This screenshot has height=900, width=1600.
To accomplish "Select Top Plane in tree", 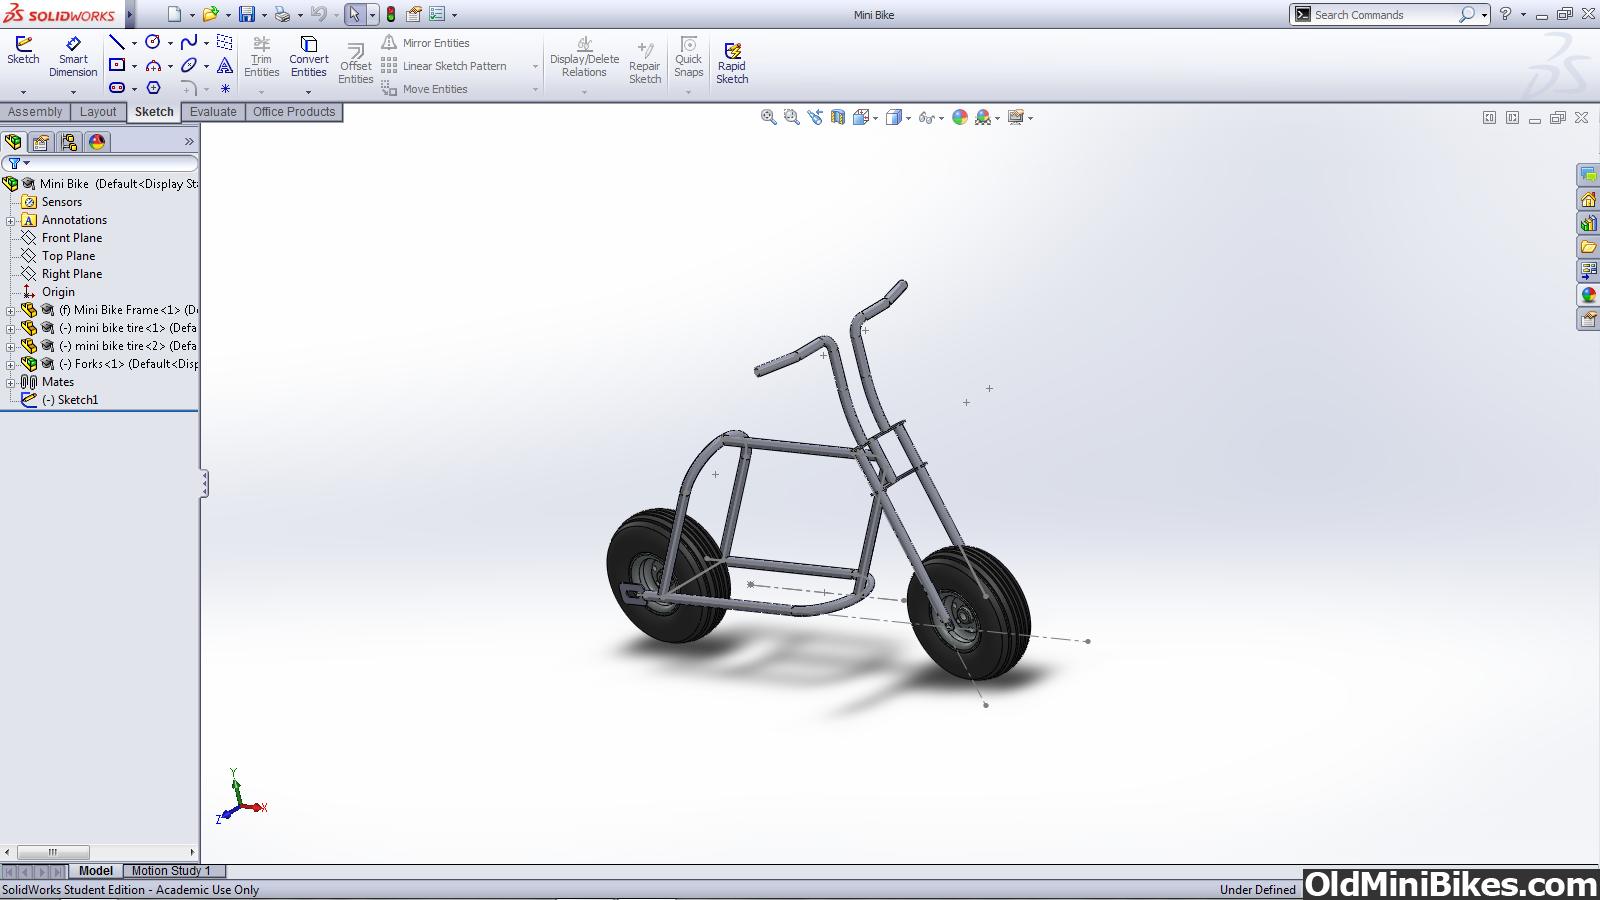I will (69, 256).
